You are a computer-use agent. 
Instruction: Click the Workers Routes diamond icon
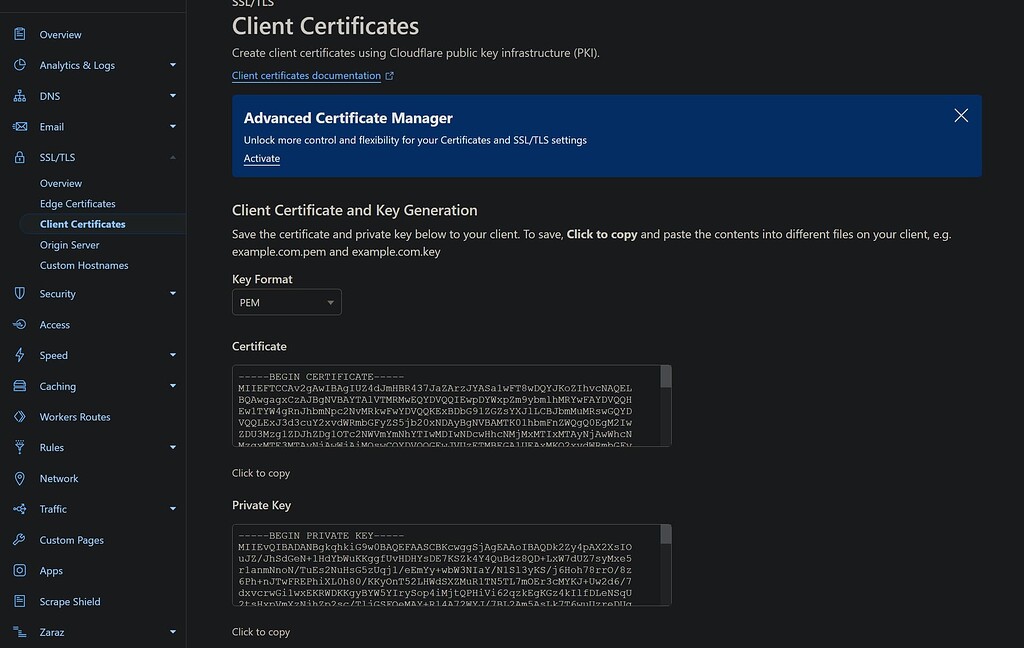(20, 417)
